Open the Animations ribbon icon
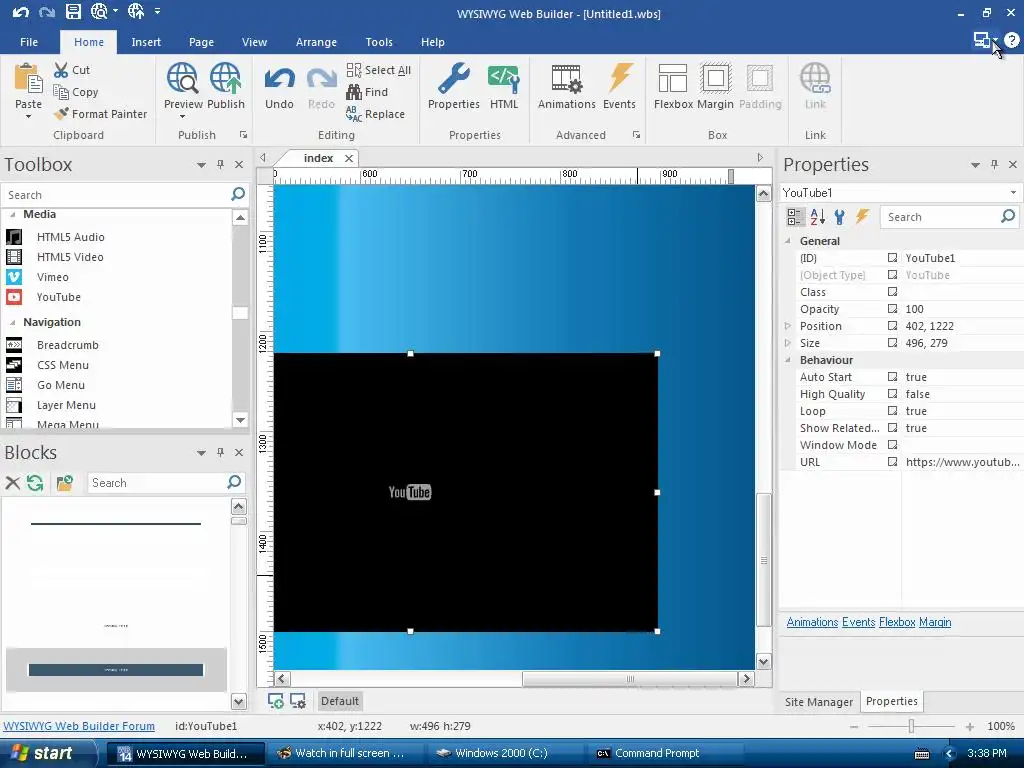The width and height of the screenshot is (1024, 768). [x=566, y=78]
